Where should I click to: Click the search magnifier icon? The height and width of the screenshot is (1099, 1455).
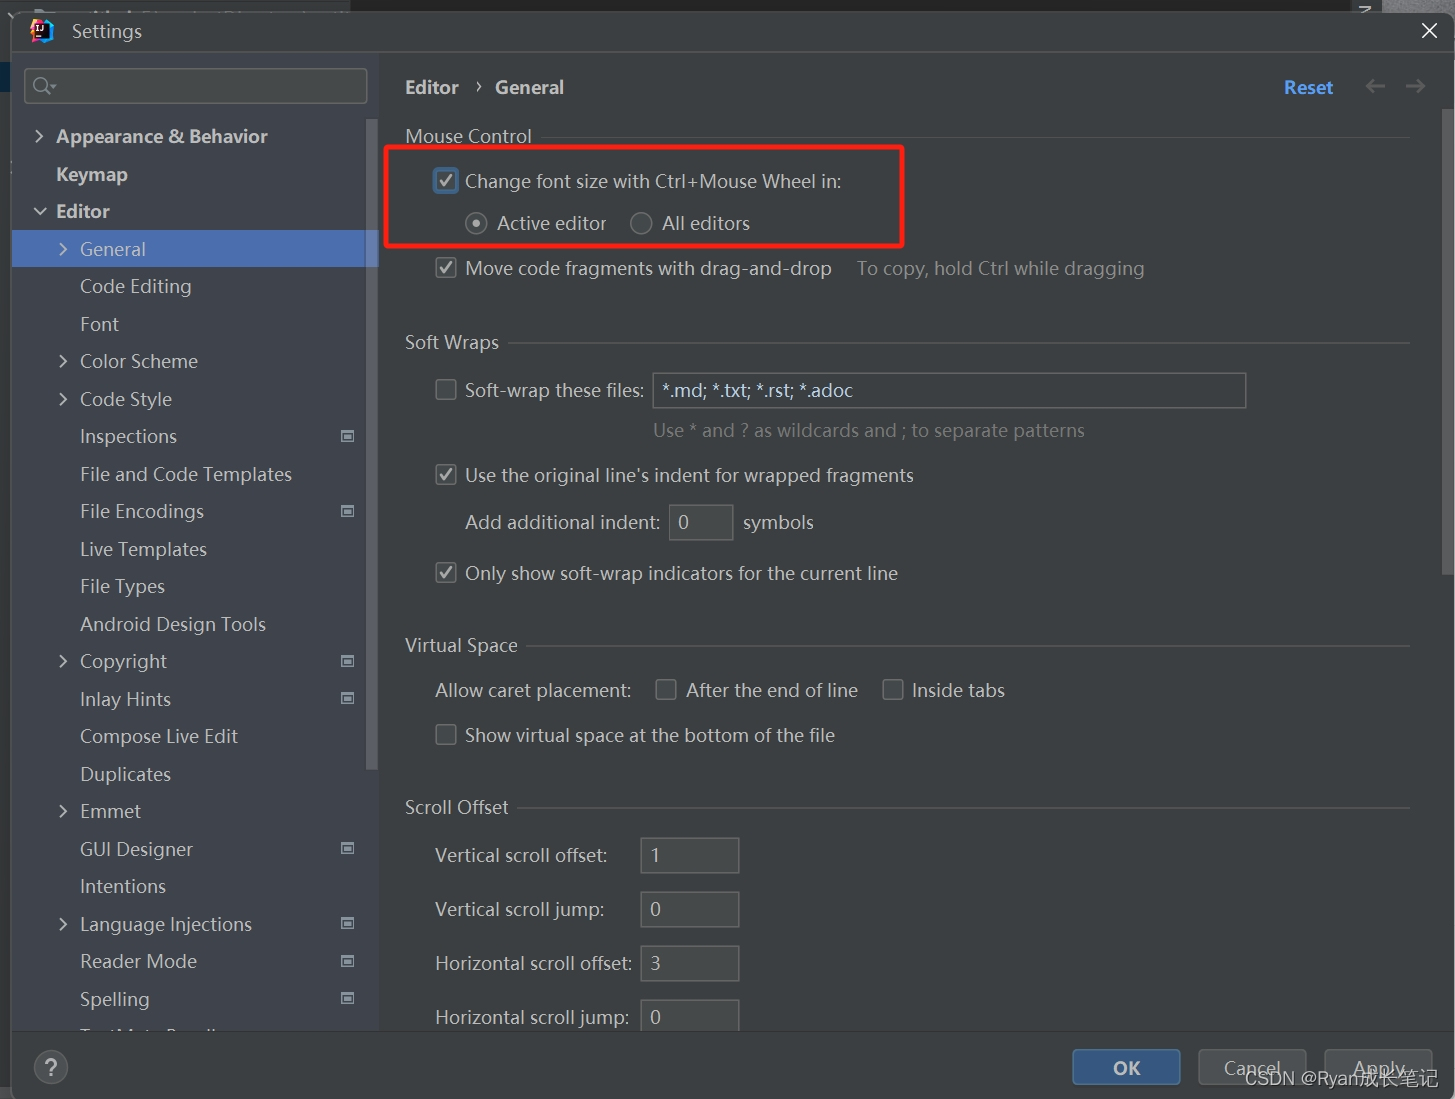coord(44,86)
